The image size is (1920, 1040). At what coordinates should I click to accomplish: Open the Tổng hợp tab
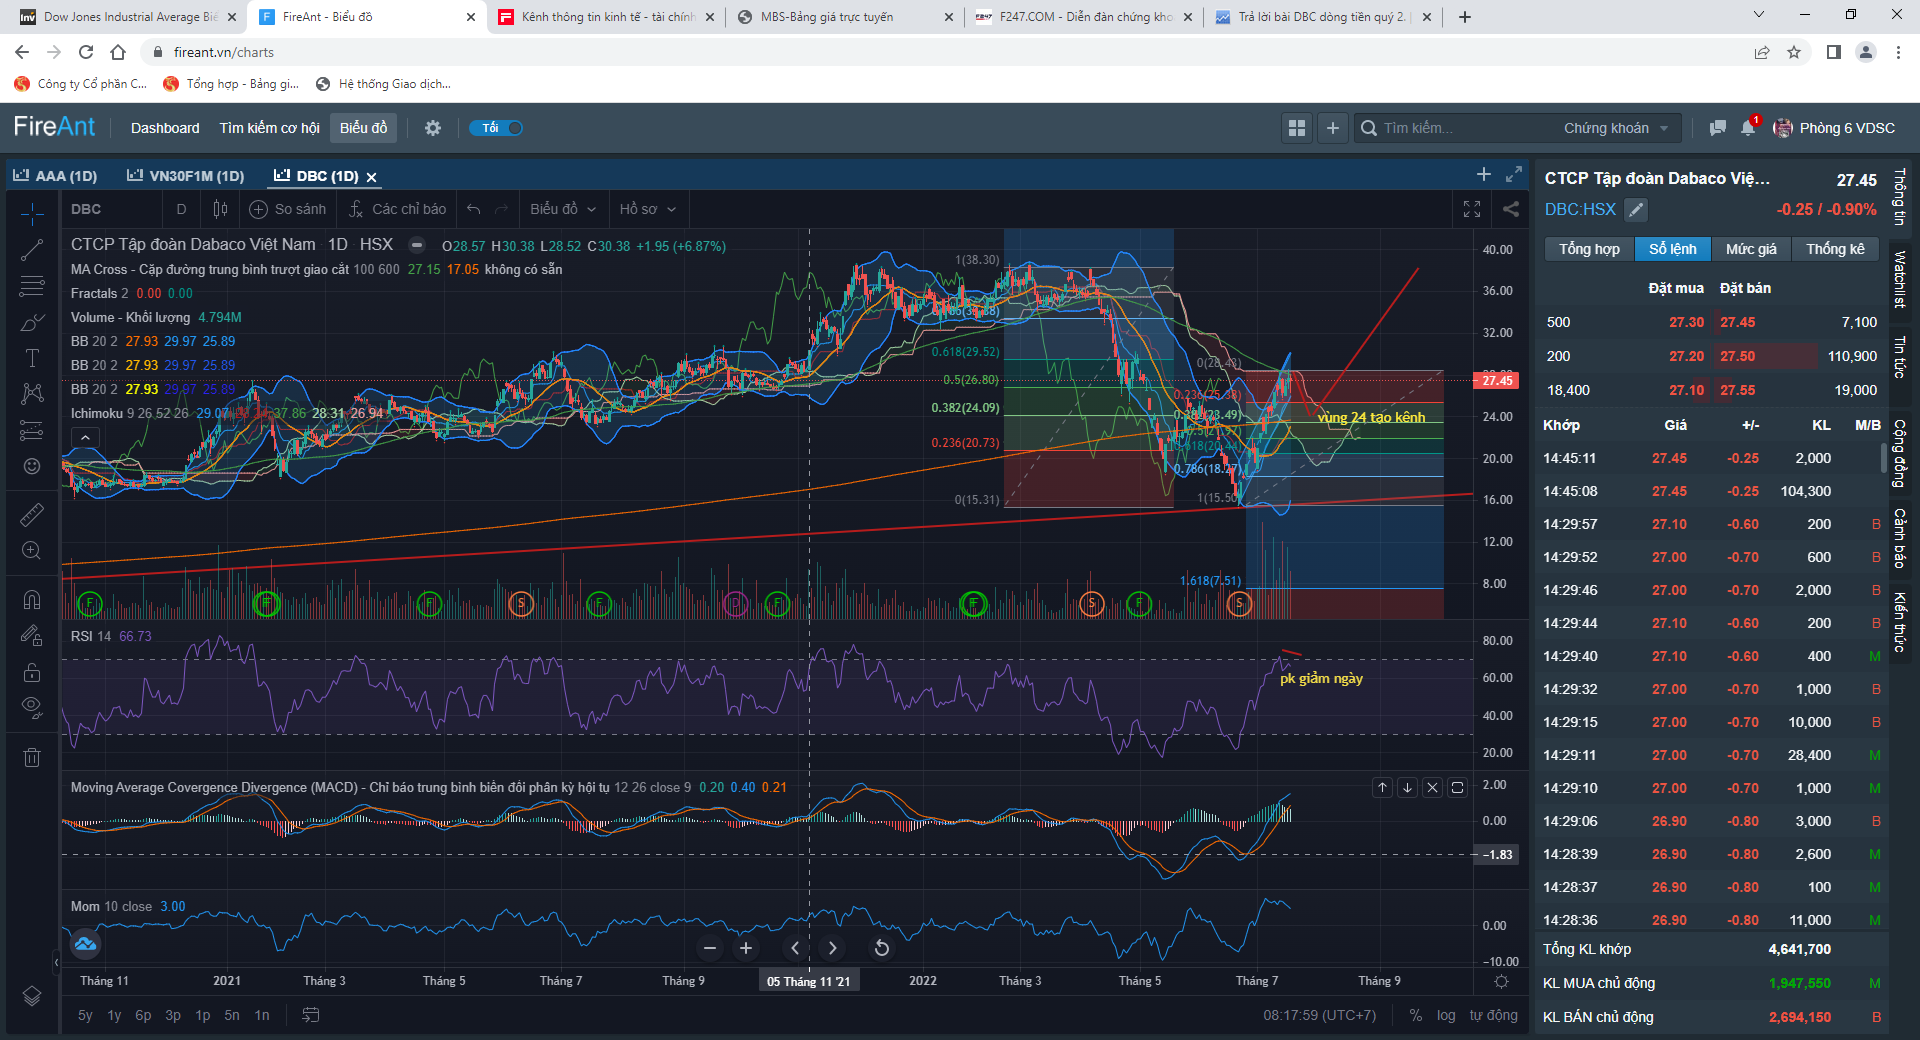(1589, 249)
